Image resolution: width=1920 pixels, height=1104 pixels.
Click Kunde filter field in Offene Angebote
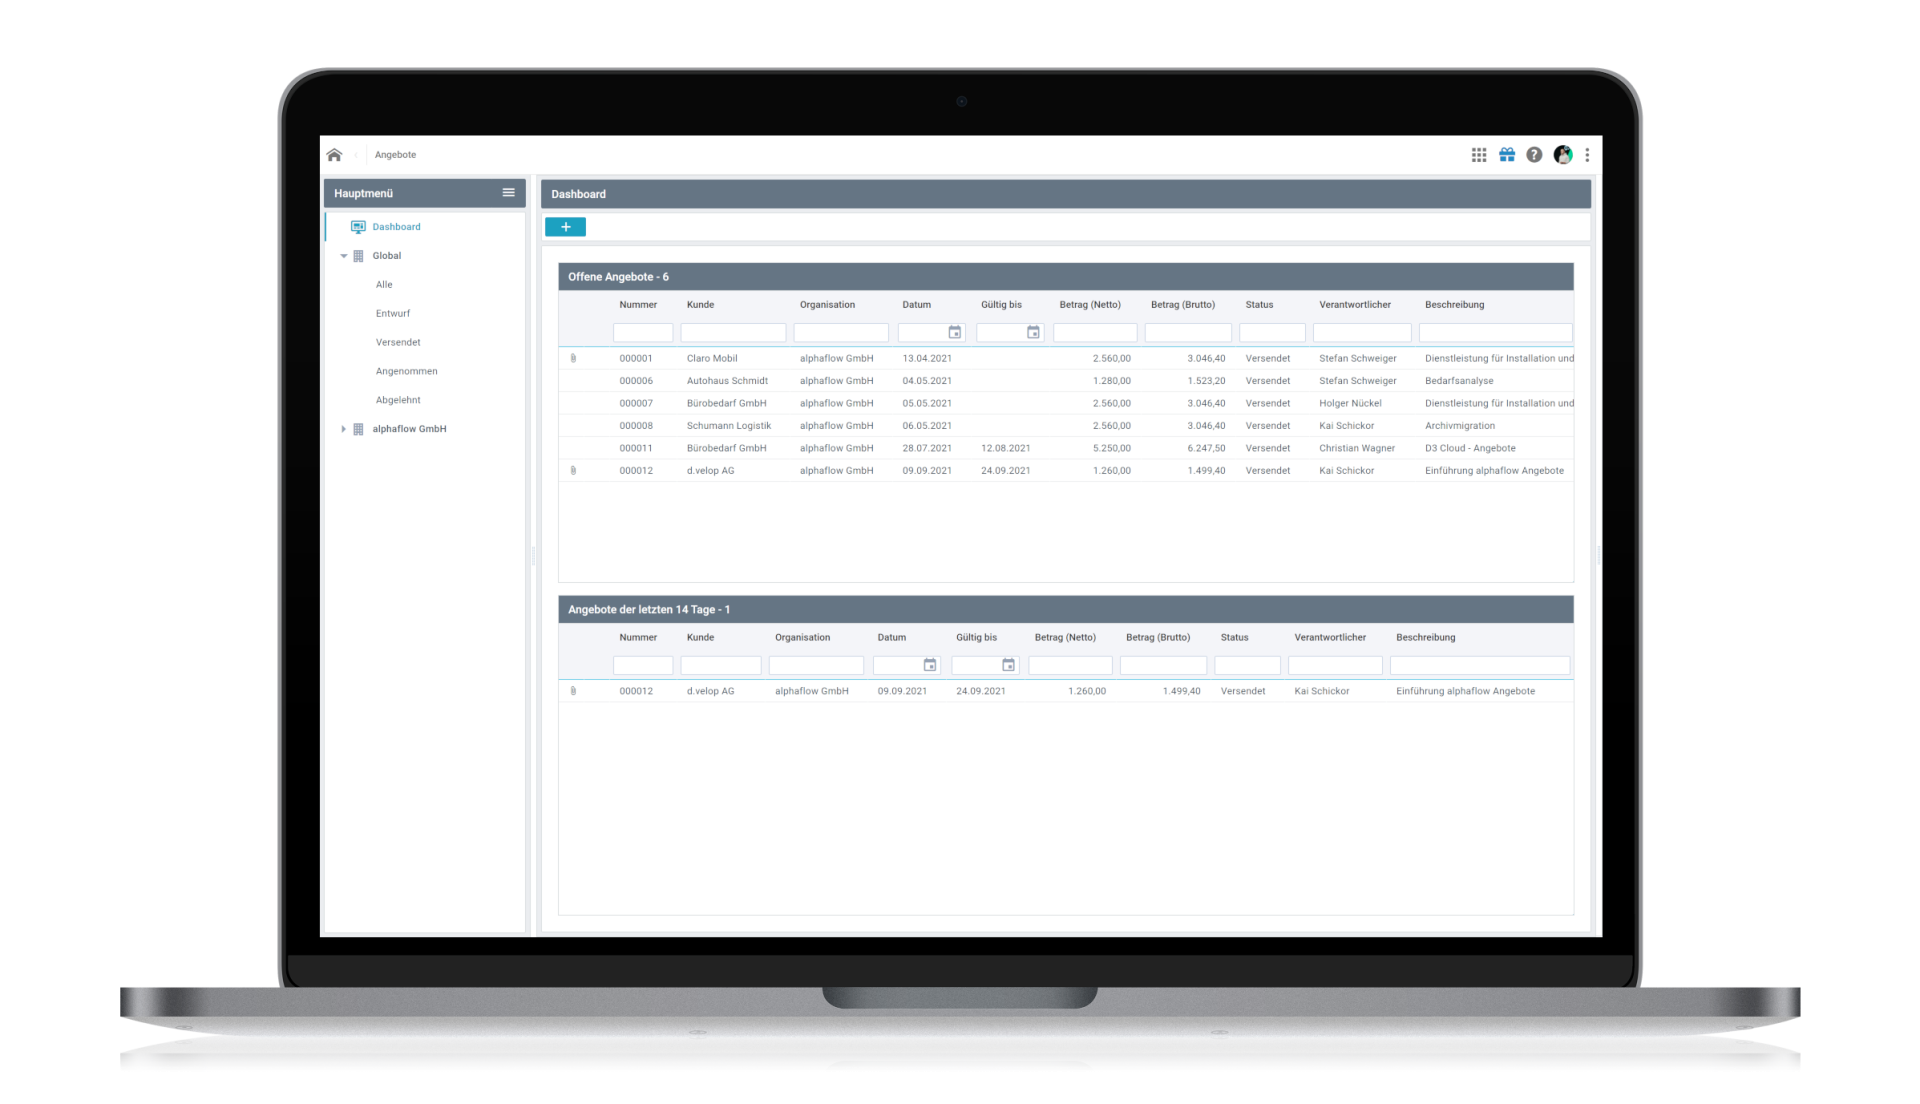[x=733, y=333]
